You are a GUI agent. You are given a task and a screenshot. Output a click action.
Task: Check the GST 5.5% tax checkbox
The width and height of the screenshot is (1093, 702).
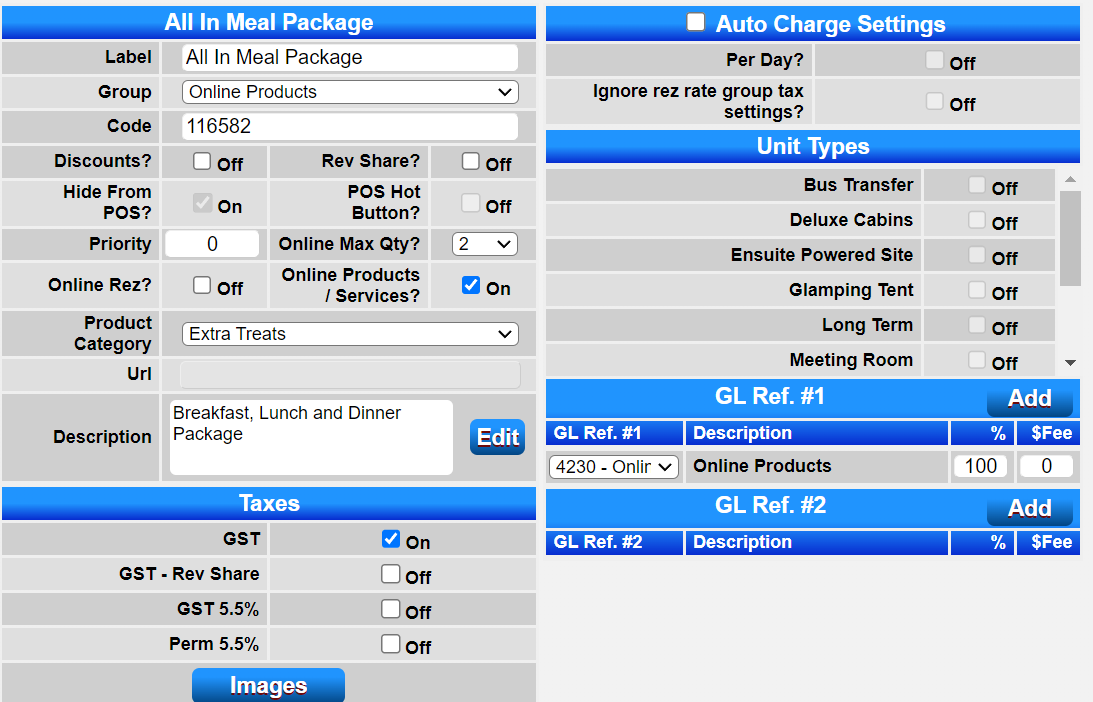pyautogui.click(x=391, y=609)
